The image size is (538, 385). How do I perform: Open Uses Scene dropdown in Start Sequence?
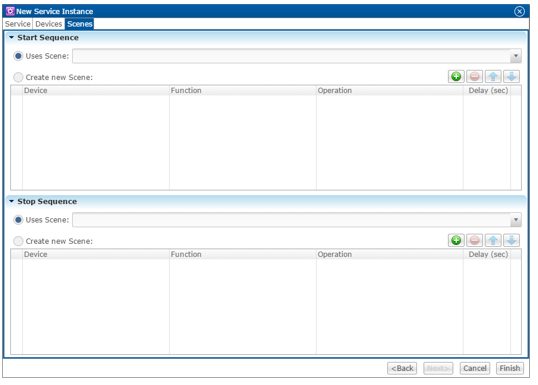tap(516, 56)
